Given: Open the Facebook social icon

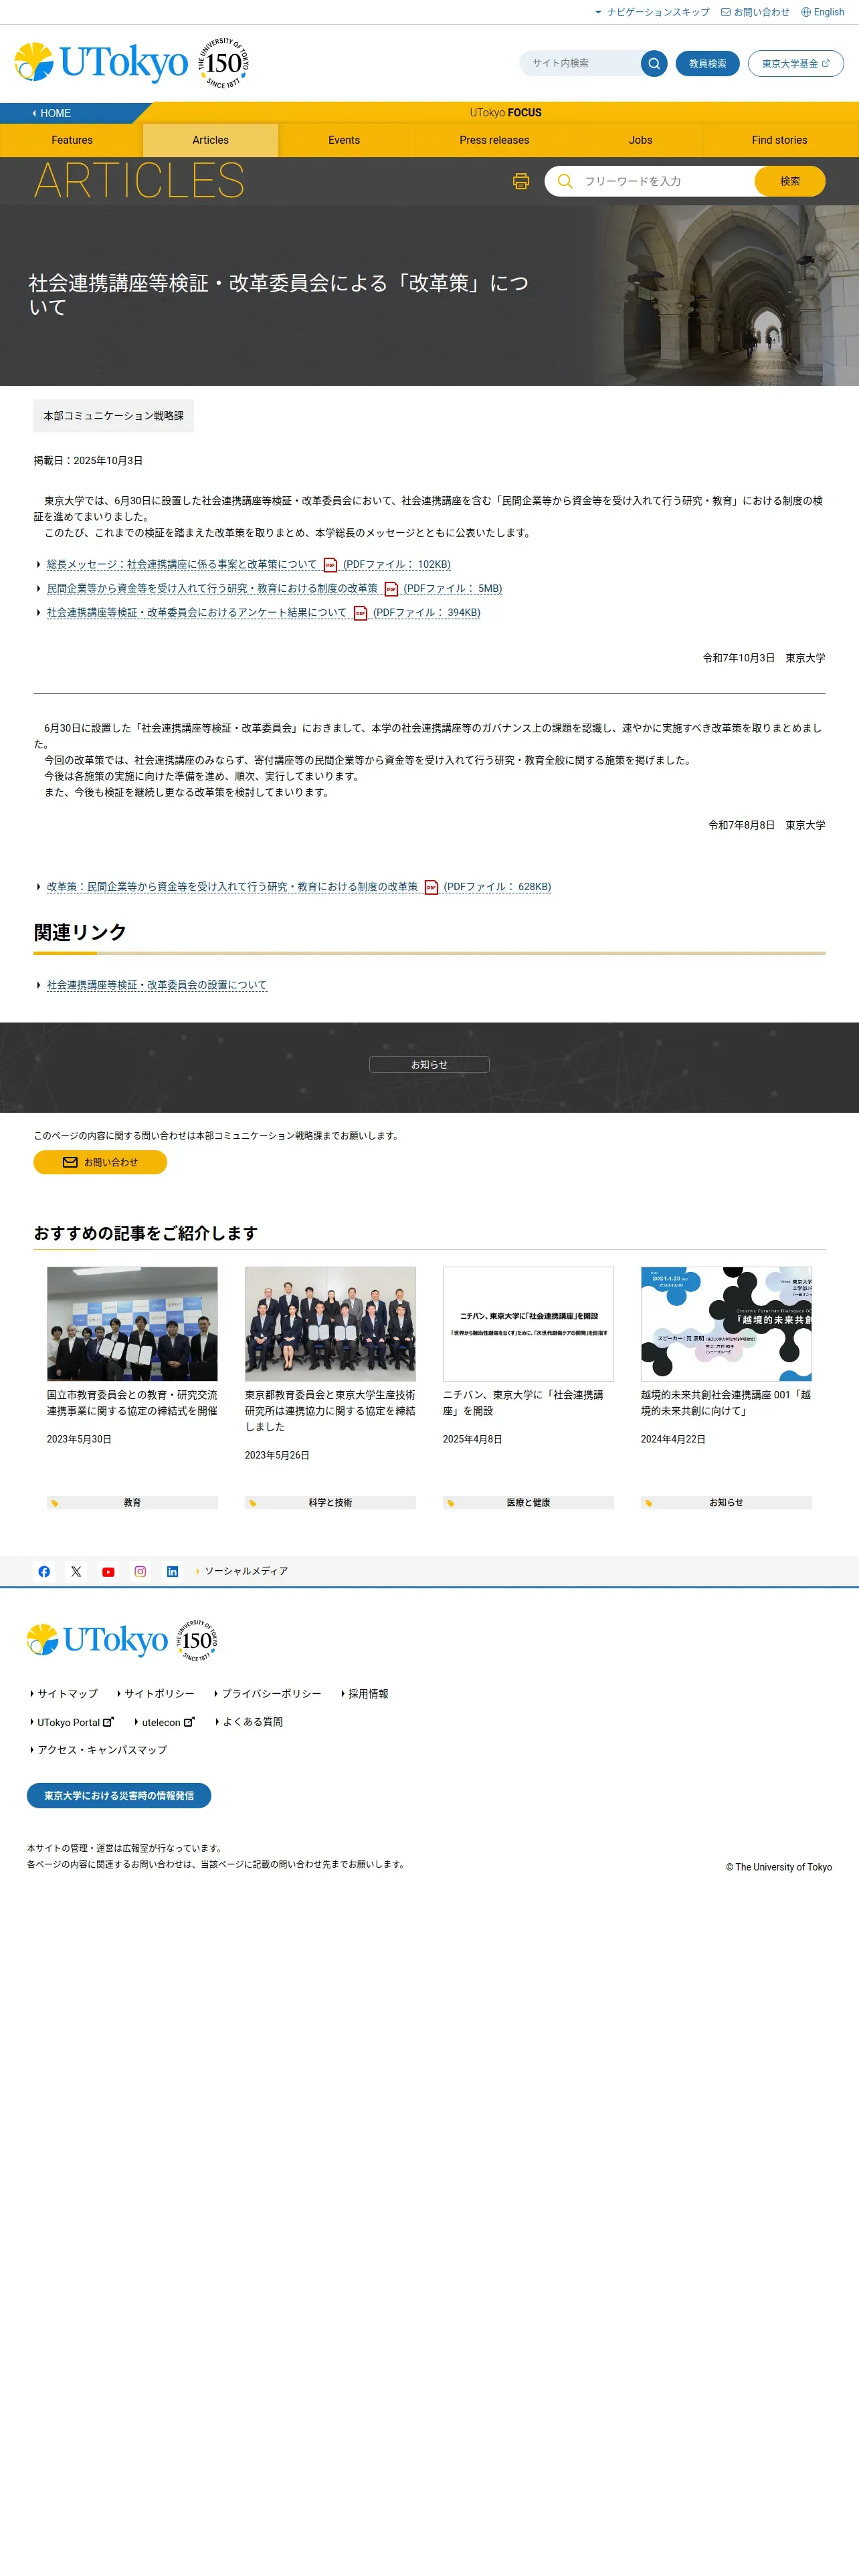Looking at the screenshot, I should (x=44, y=1571).
